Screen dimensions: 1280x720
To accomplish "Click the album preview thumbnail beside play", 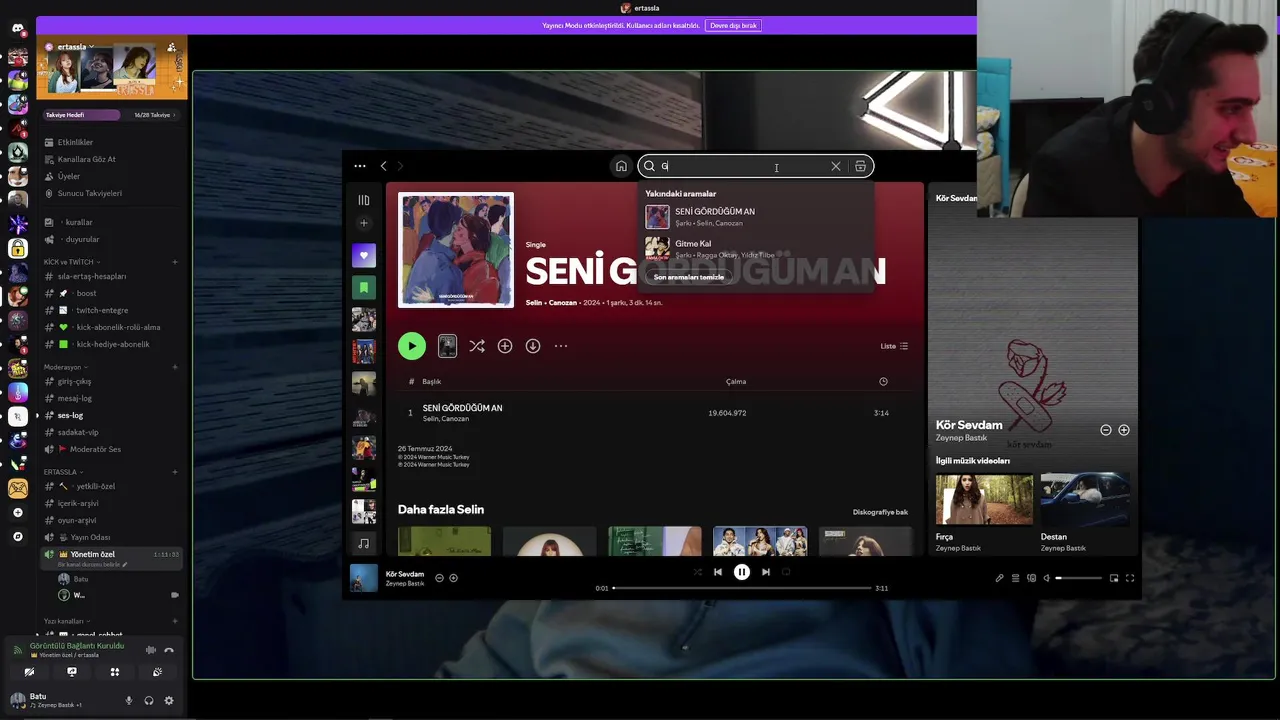I will 447,346.
